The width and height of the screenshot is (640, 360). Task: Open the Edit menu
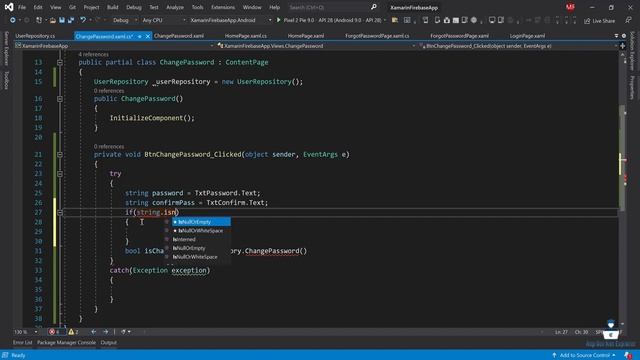click(38, 7)
